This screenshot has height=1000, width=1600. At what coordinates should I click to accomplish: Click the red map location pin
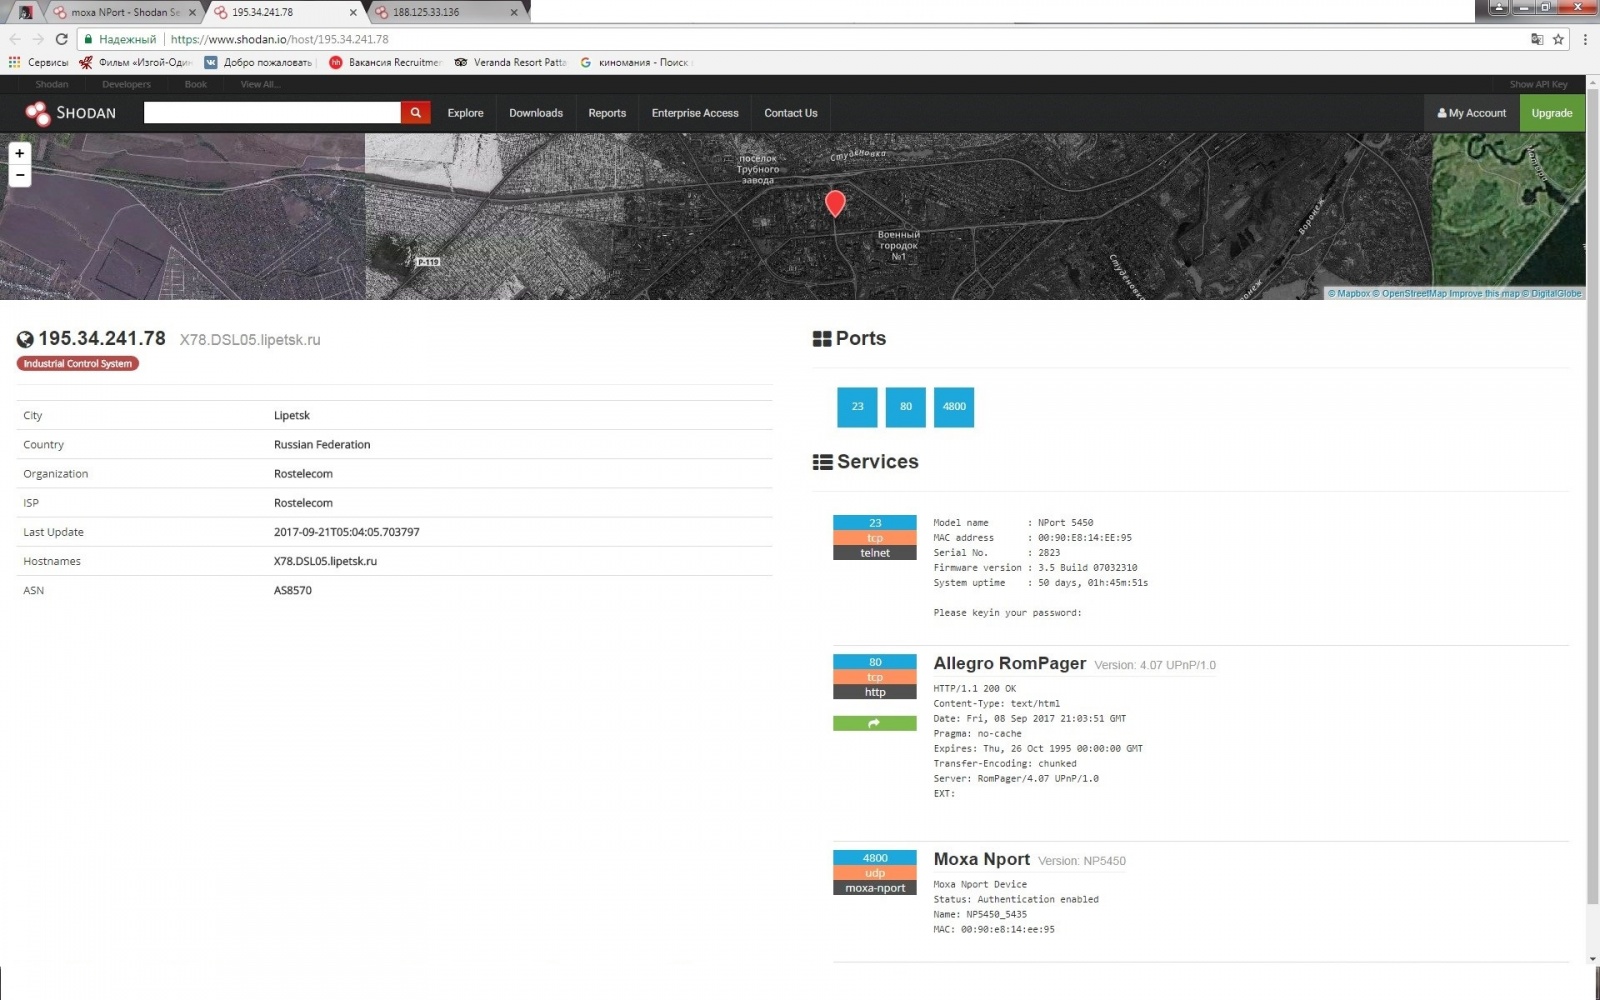[835, 203]
